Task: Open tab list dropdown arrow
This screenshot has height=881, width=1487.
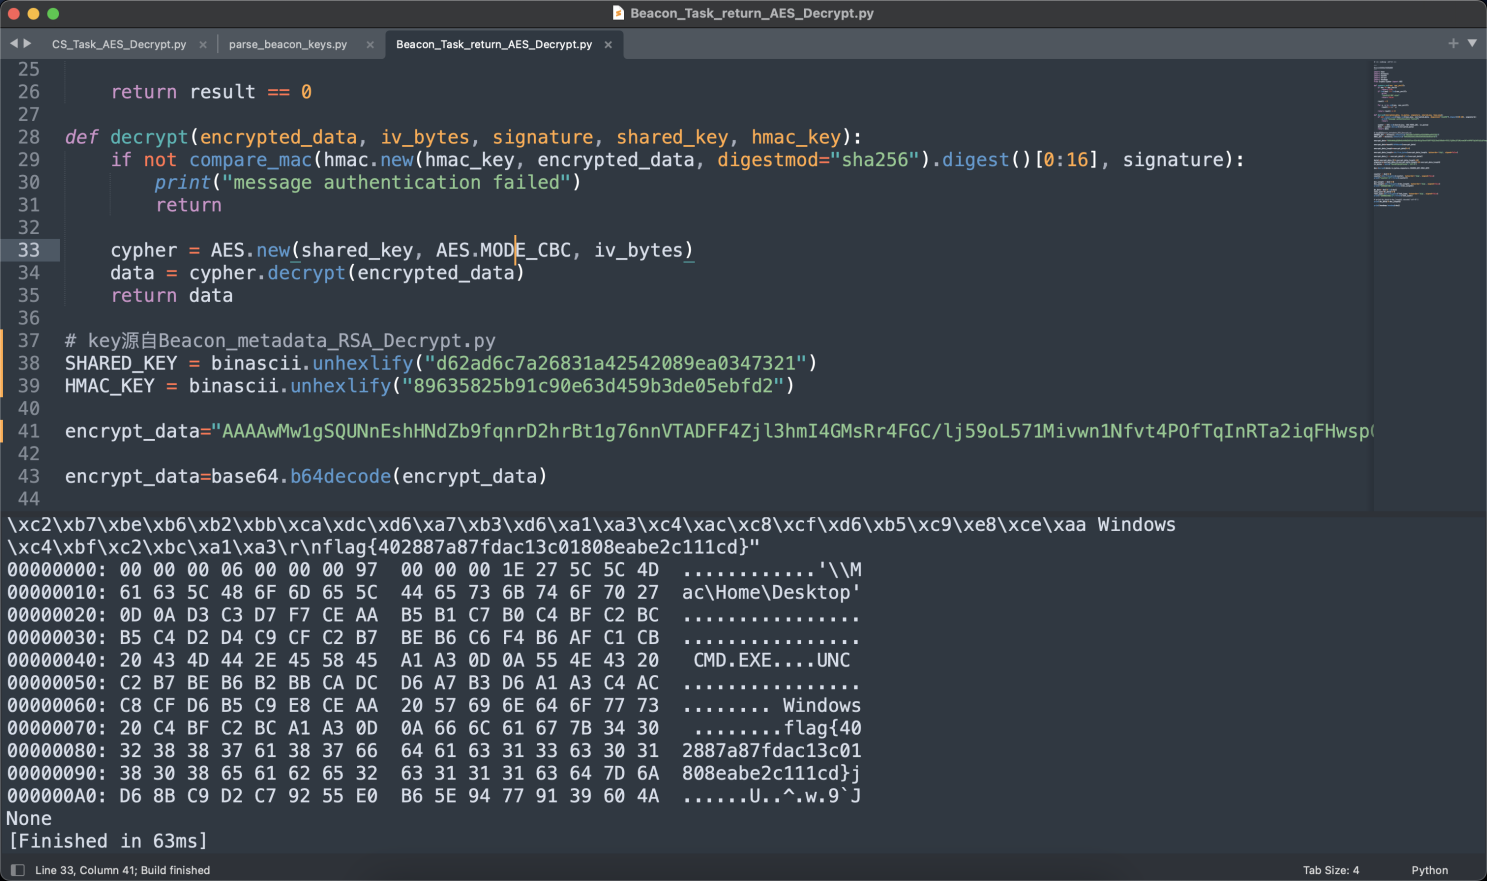Action: 1472,43
